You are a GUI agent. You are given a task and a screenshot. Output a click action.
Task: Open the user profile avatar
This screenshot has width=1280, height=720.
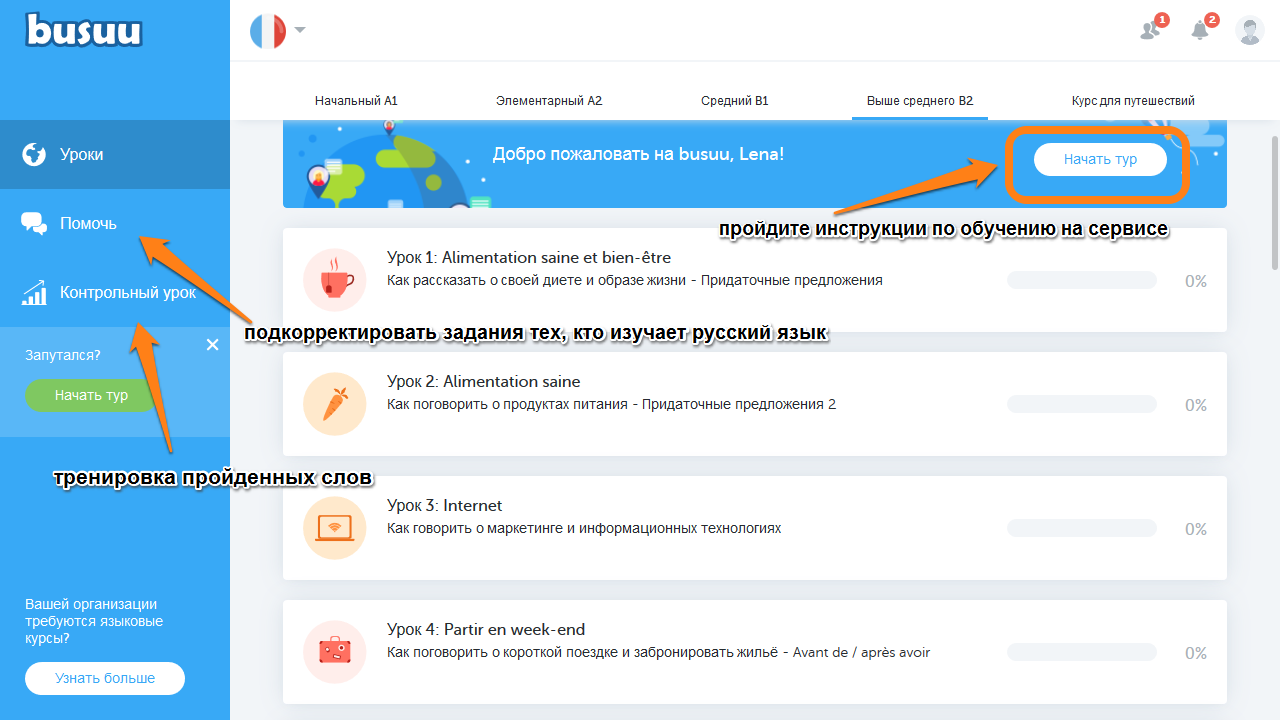[1249, 30]
